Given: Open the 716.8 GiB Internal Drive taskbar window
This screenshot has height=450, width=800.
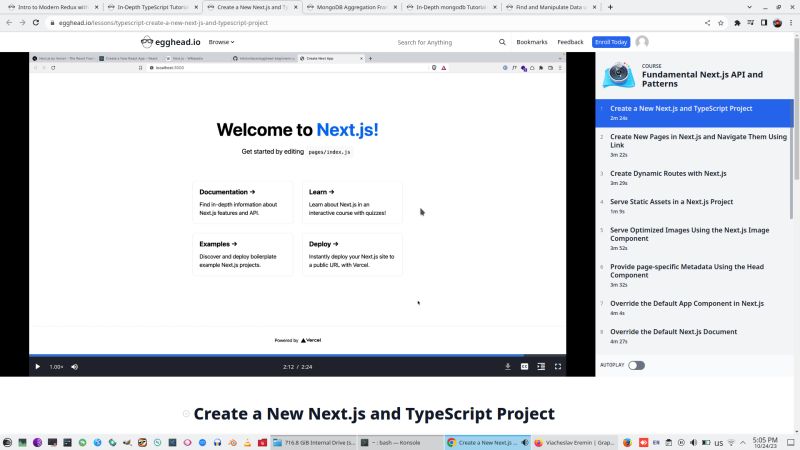Looking at the screenshot, I should [313, 442].
